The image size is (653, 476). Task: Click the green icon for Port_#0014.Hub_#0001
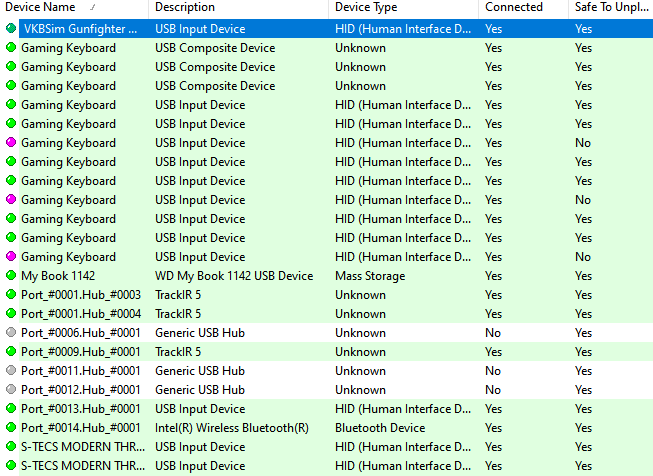(x=11, y=428)
